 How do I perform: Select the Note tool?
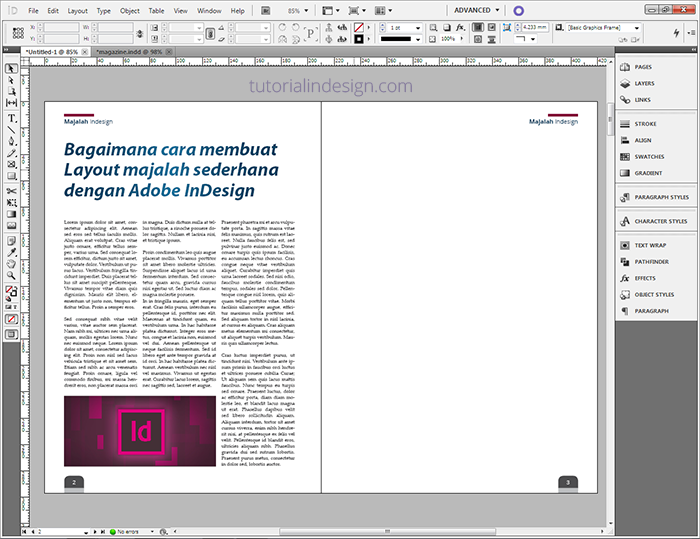tap(12, 241)
